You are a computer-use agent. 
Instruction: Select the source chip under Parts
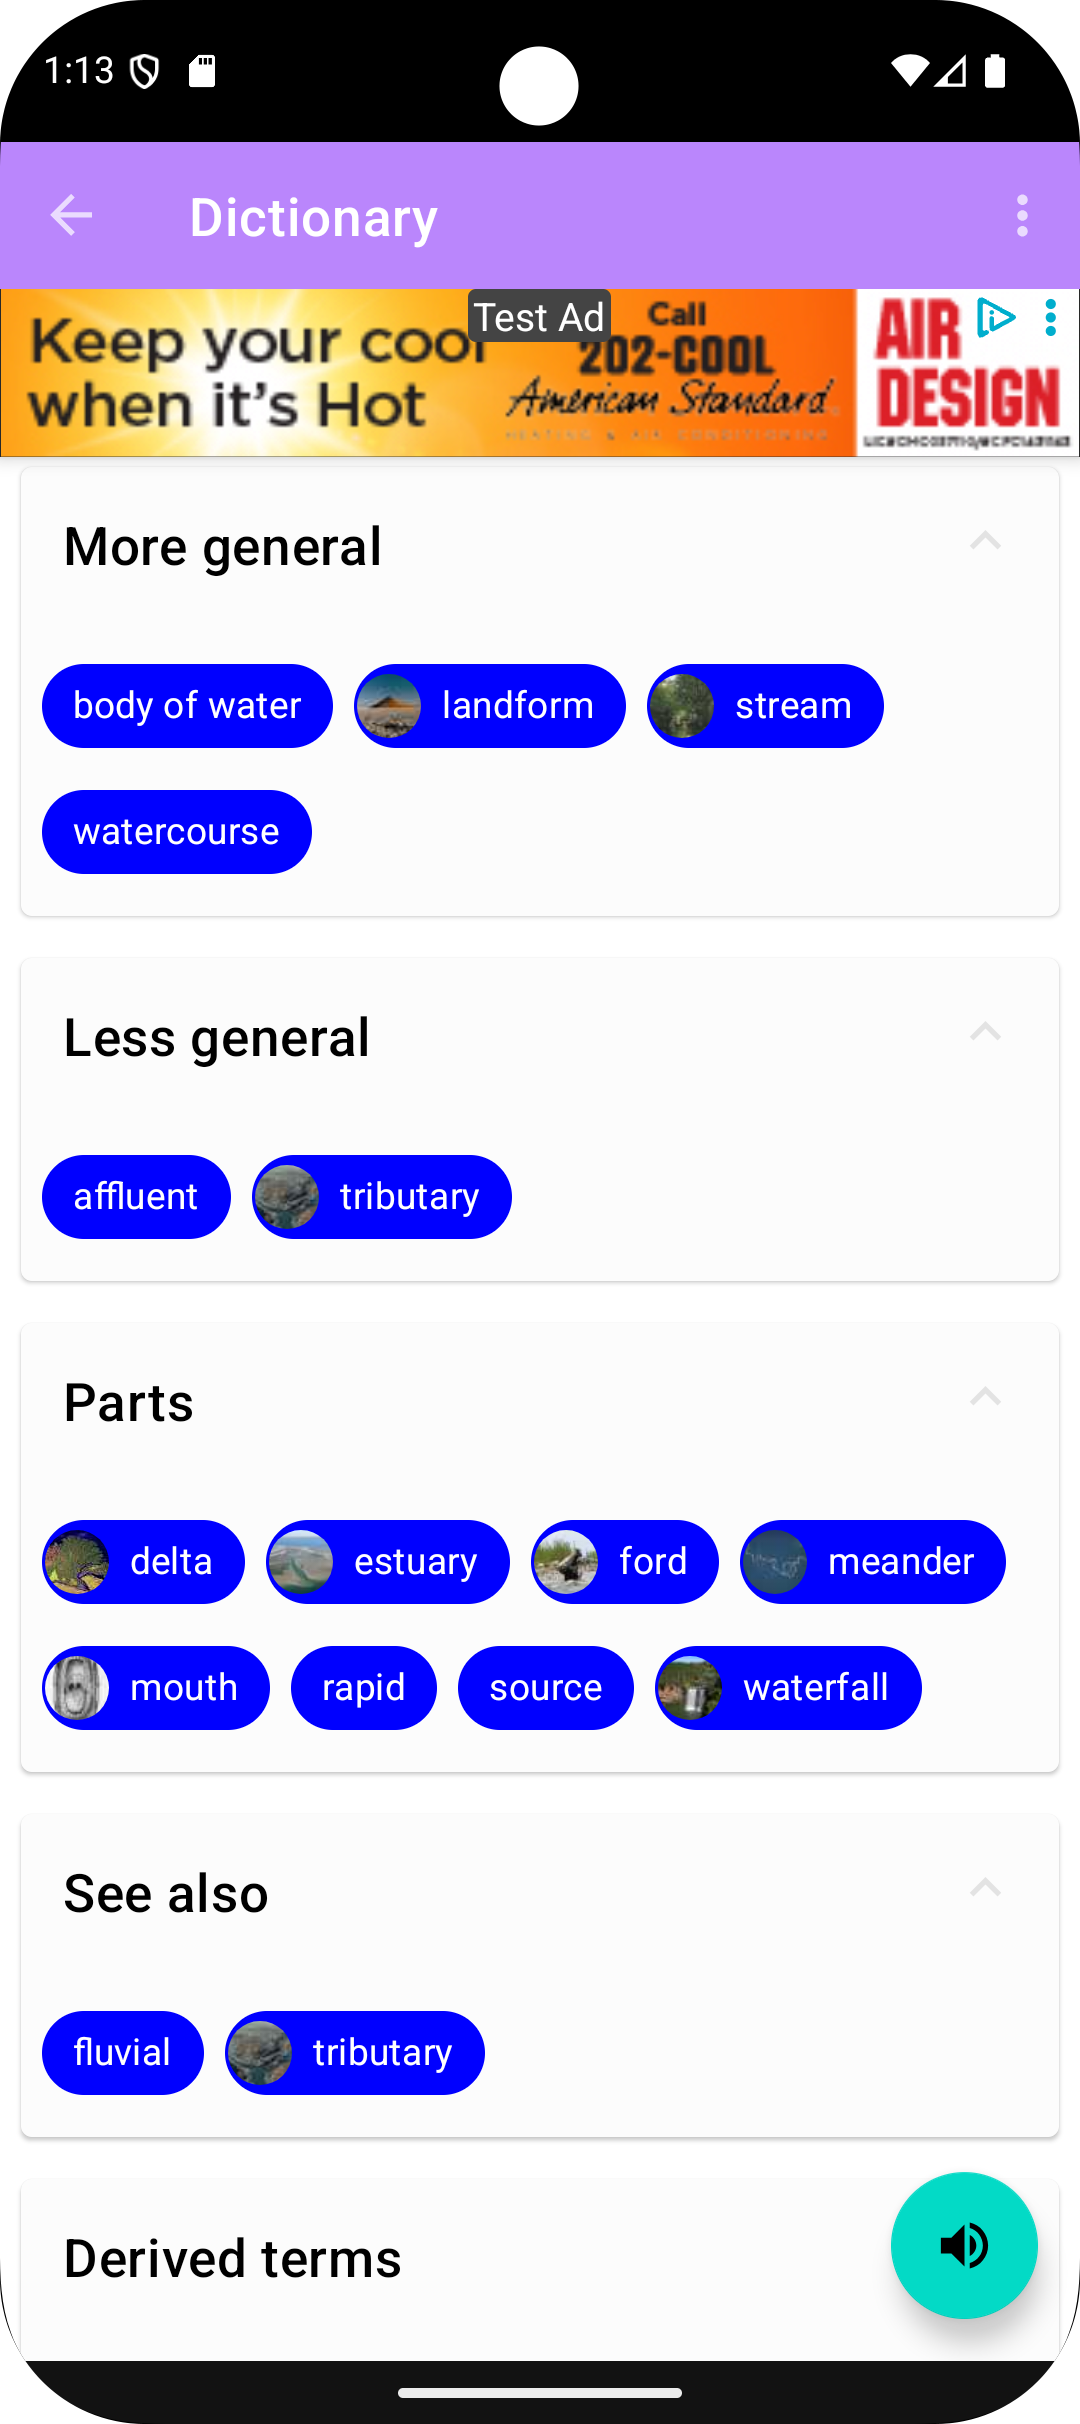[546, 1688]
